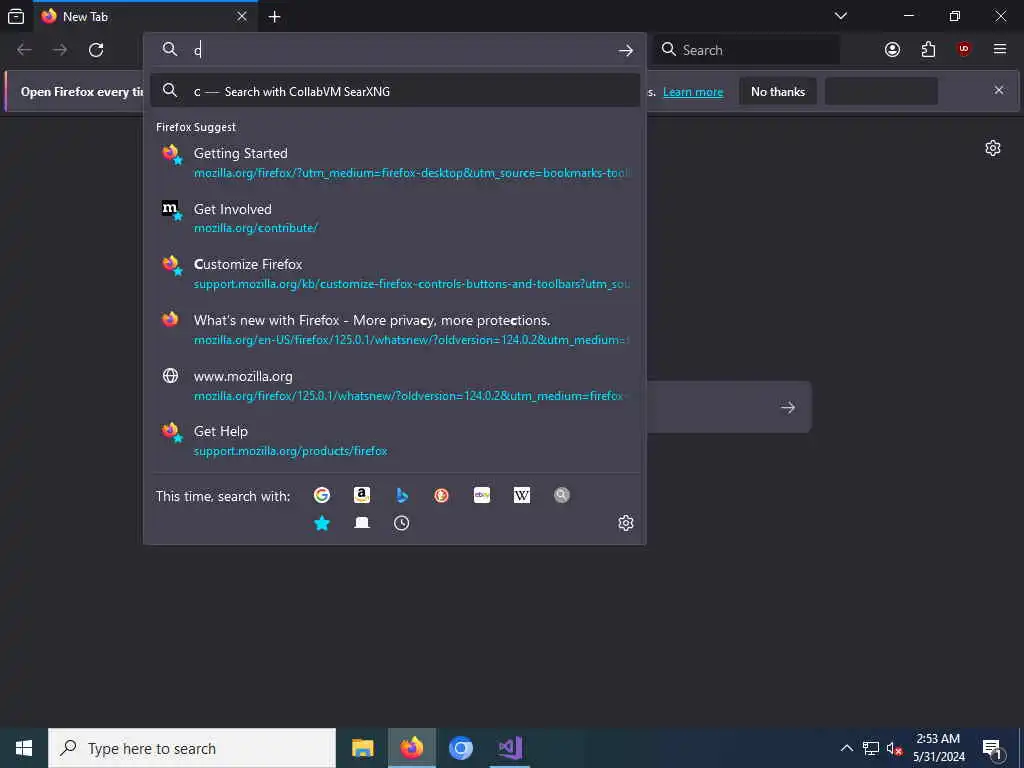Click the No thanks button
Image resolution: width=1024 pixels, height=768 pixels.
tap(778, 91)
